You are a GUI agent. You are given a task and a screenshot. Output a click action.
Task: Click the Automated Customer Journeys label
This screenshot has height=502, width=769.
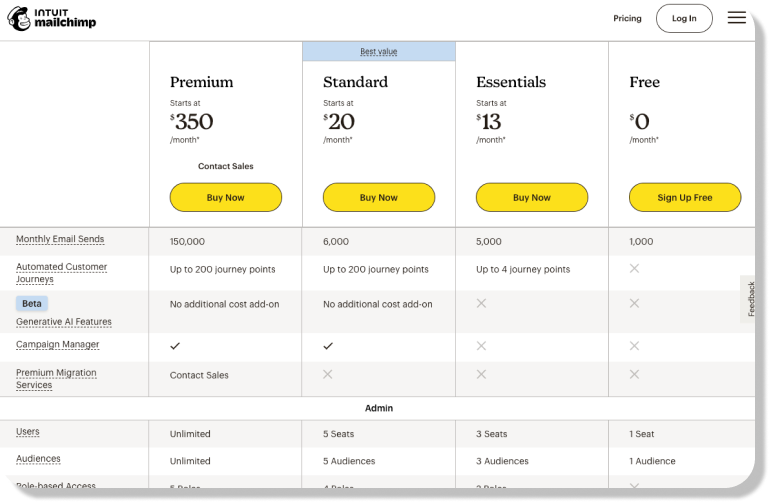tap(60, 273)
